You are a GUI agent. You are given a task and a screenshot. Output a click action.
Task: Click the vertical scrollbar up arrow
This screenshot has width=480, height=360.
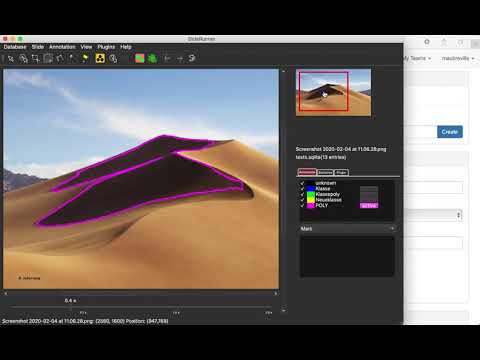click(284, 71)
